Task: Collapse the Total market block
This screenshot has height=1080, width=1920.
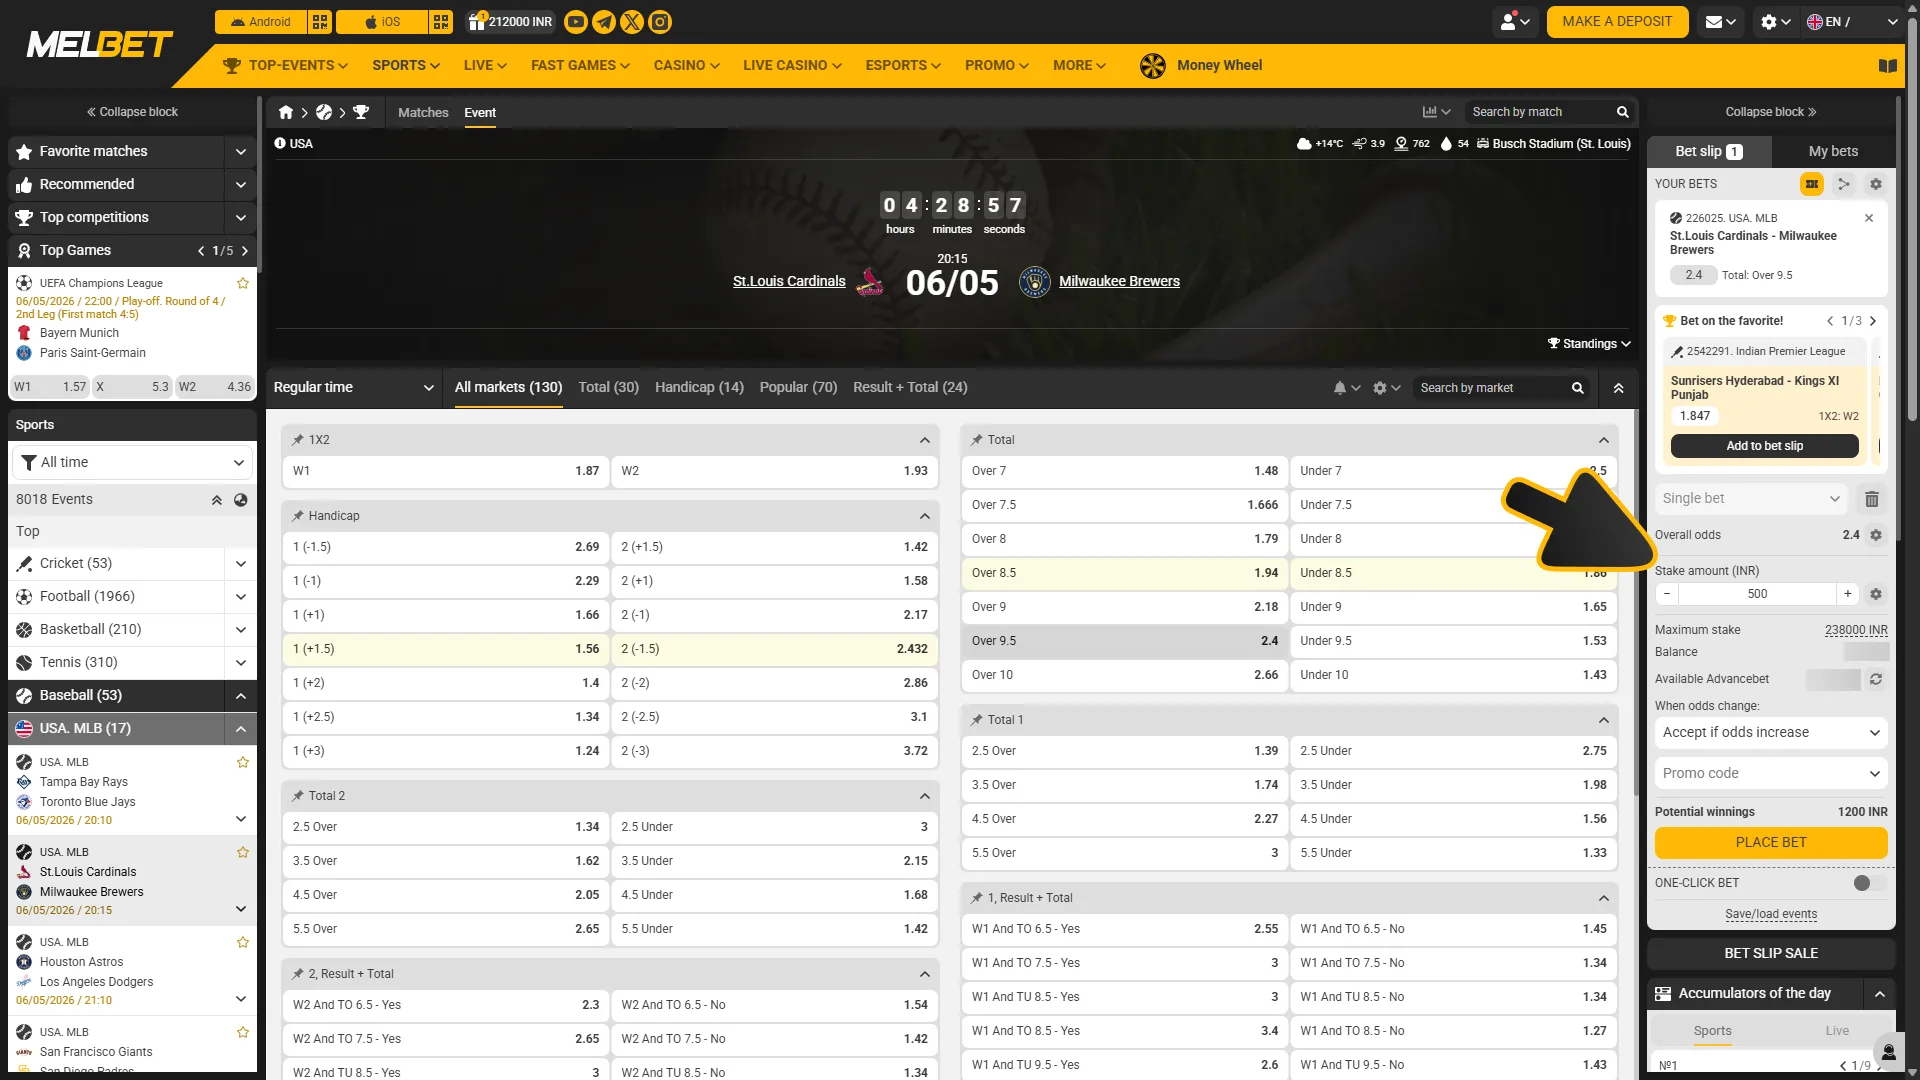Action: pos(1604,440)
